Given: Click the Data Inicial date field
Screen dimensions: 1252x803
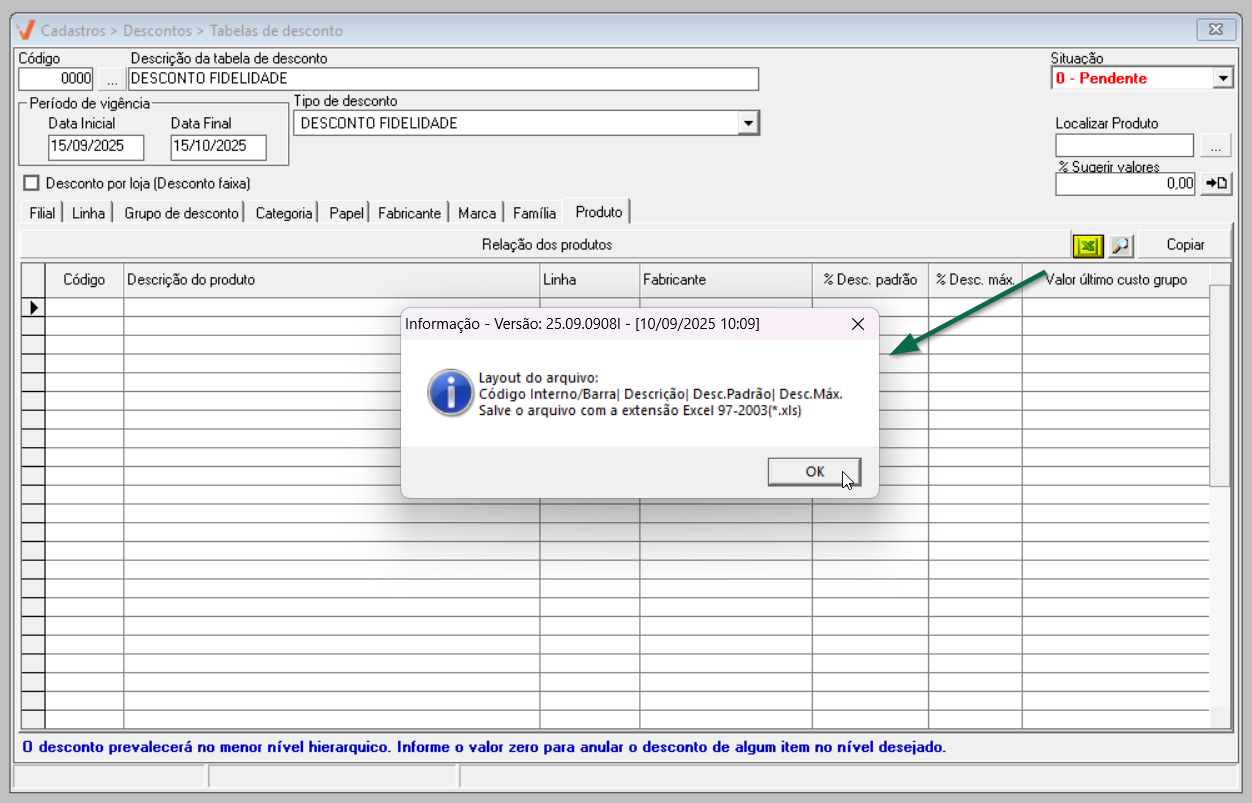Looking at the screenshot, I should coord(96,147).
